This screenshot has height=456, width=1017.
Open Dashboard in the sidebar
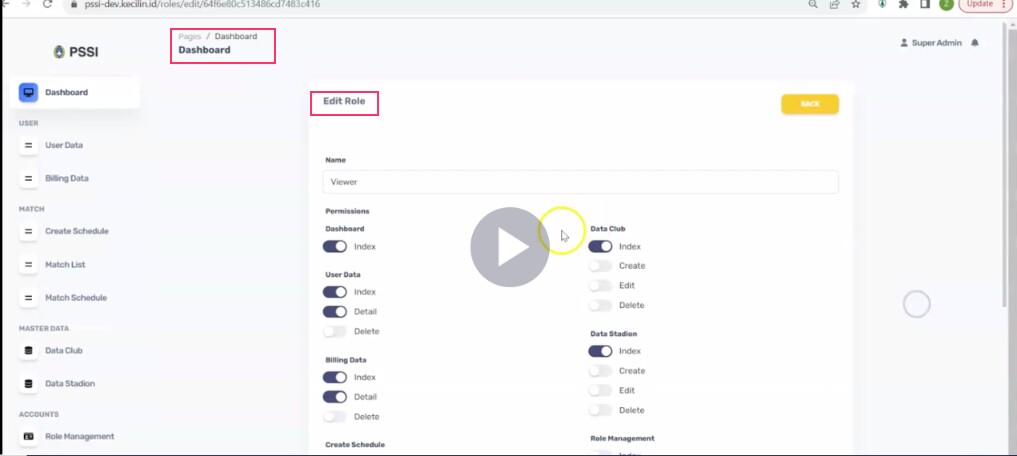coord(75,92)
